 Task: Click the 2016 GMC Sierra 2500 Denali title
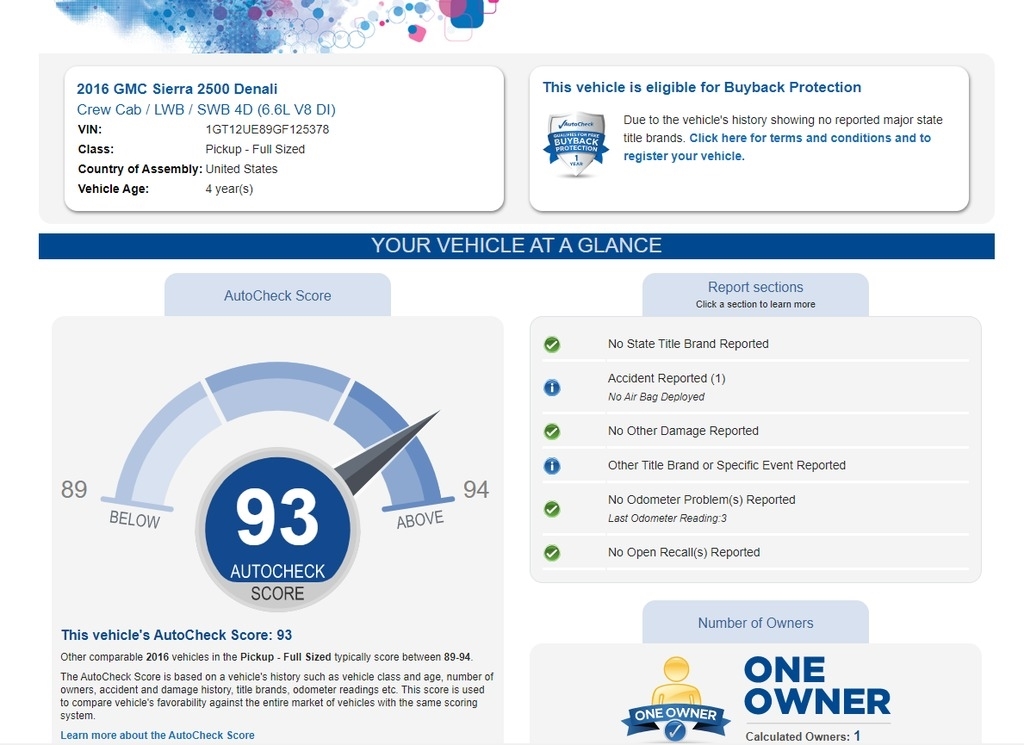click(x=177, y=89)
